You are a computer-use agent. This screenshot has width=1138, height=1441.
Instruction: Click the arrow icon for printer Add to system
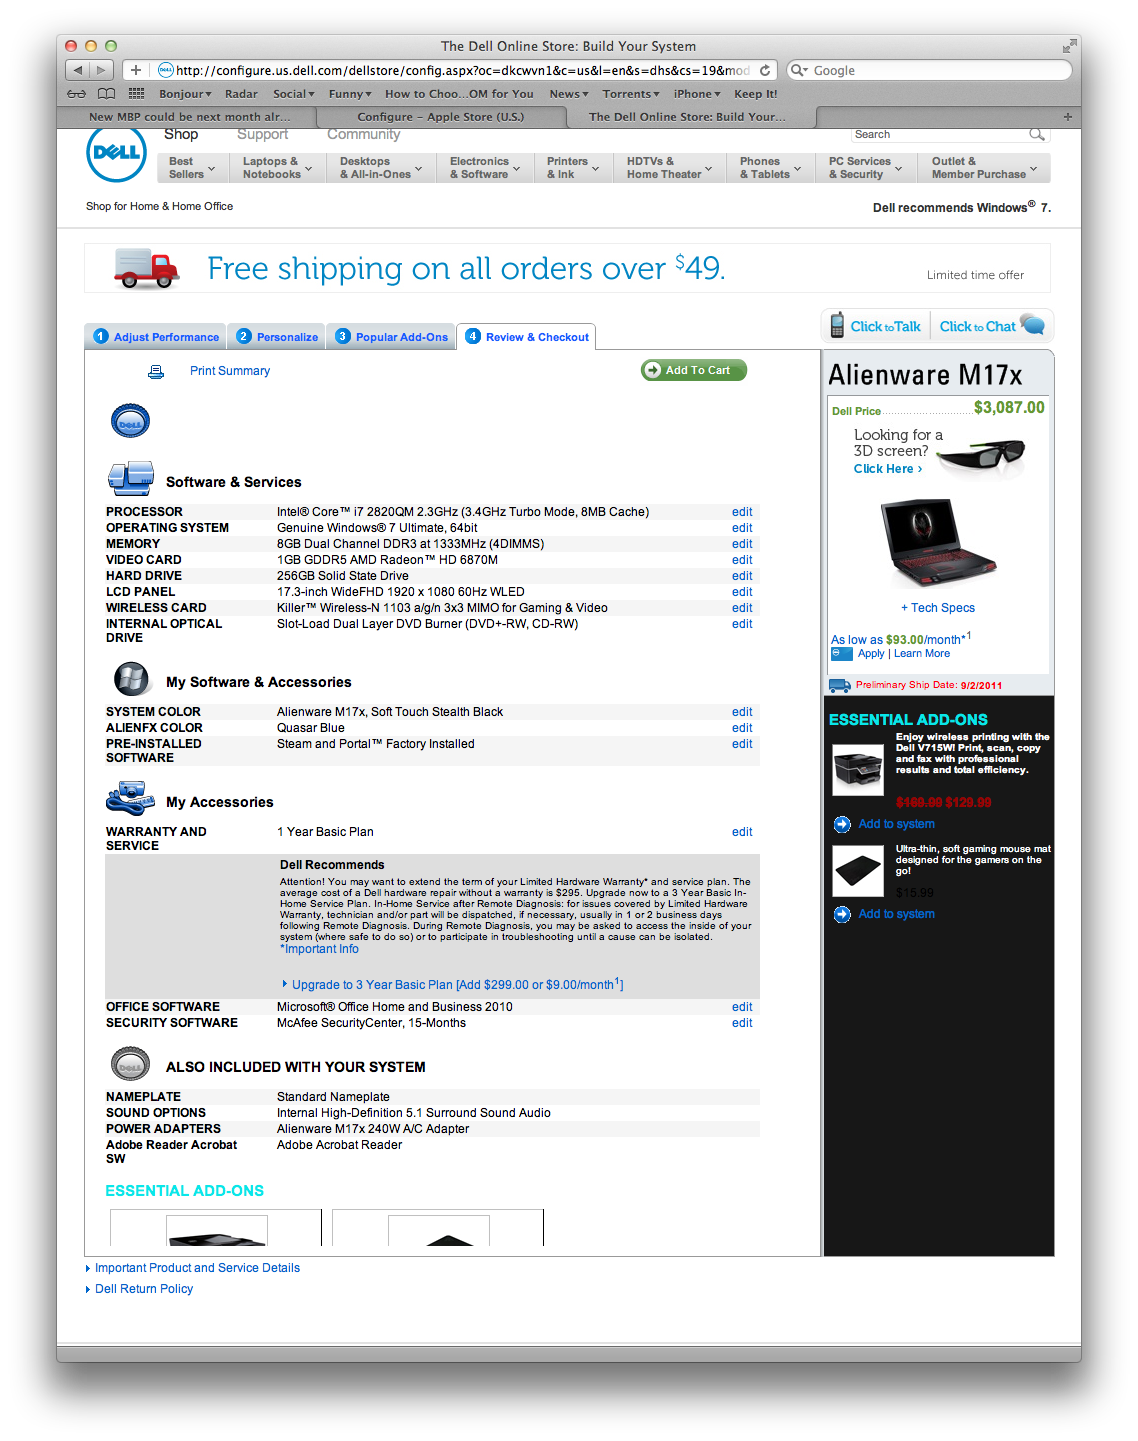pos(842,824)
